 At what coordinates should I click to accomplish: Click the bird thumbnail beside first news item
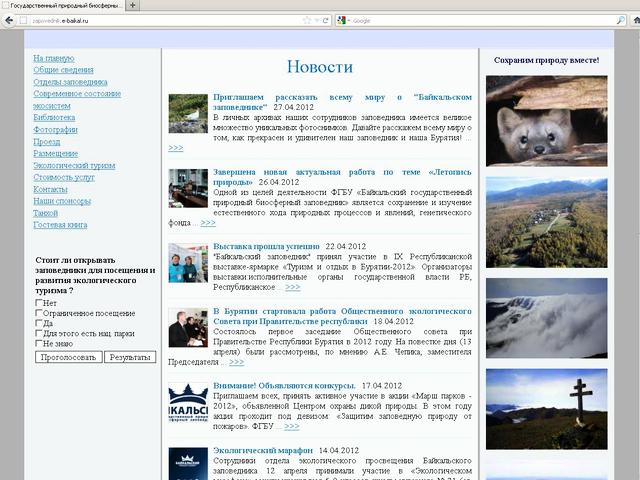[188, 113]
